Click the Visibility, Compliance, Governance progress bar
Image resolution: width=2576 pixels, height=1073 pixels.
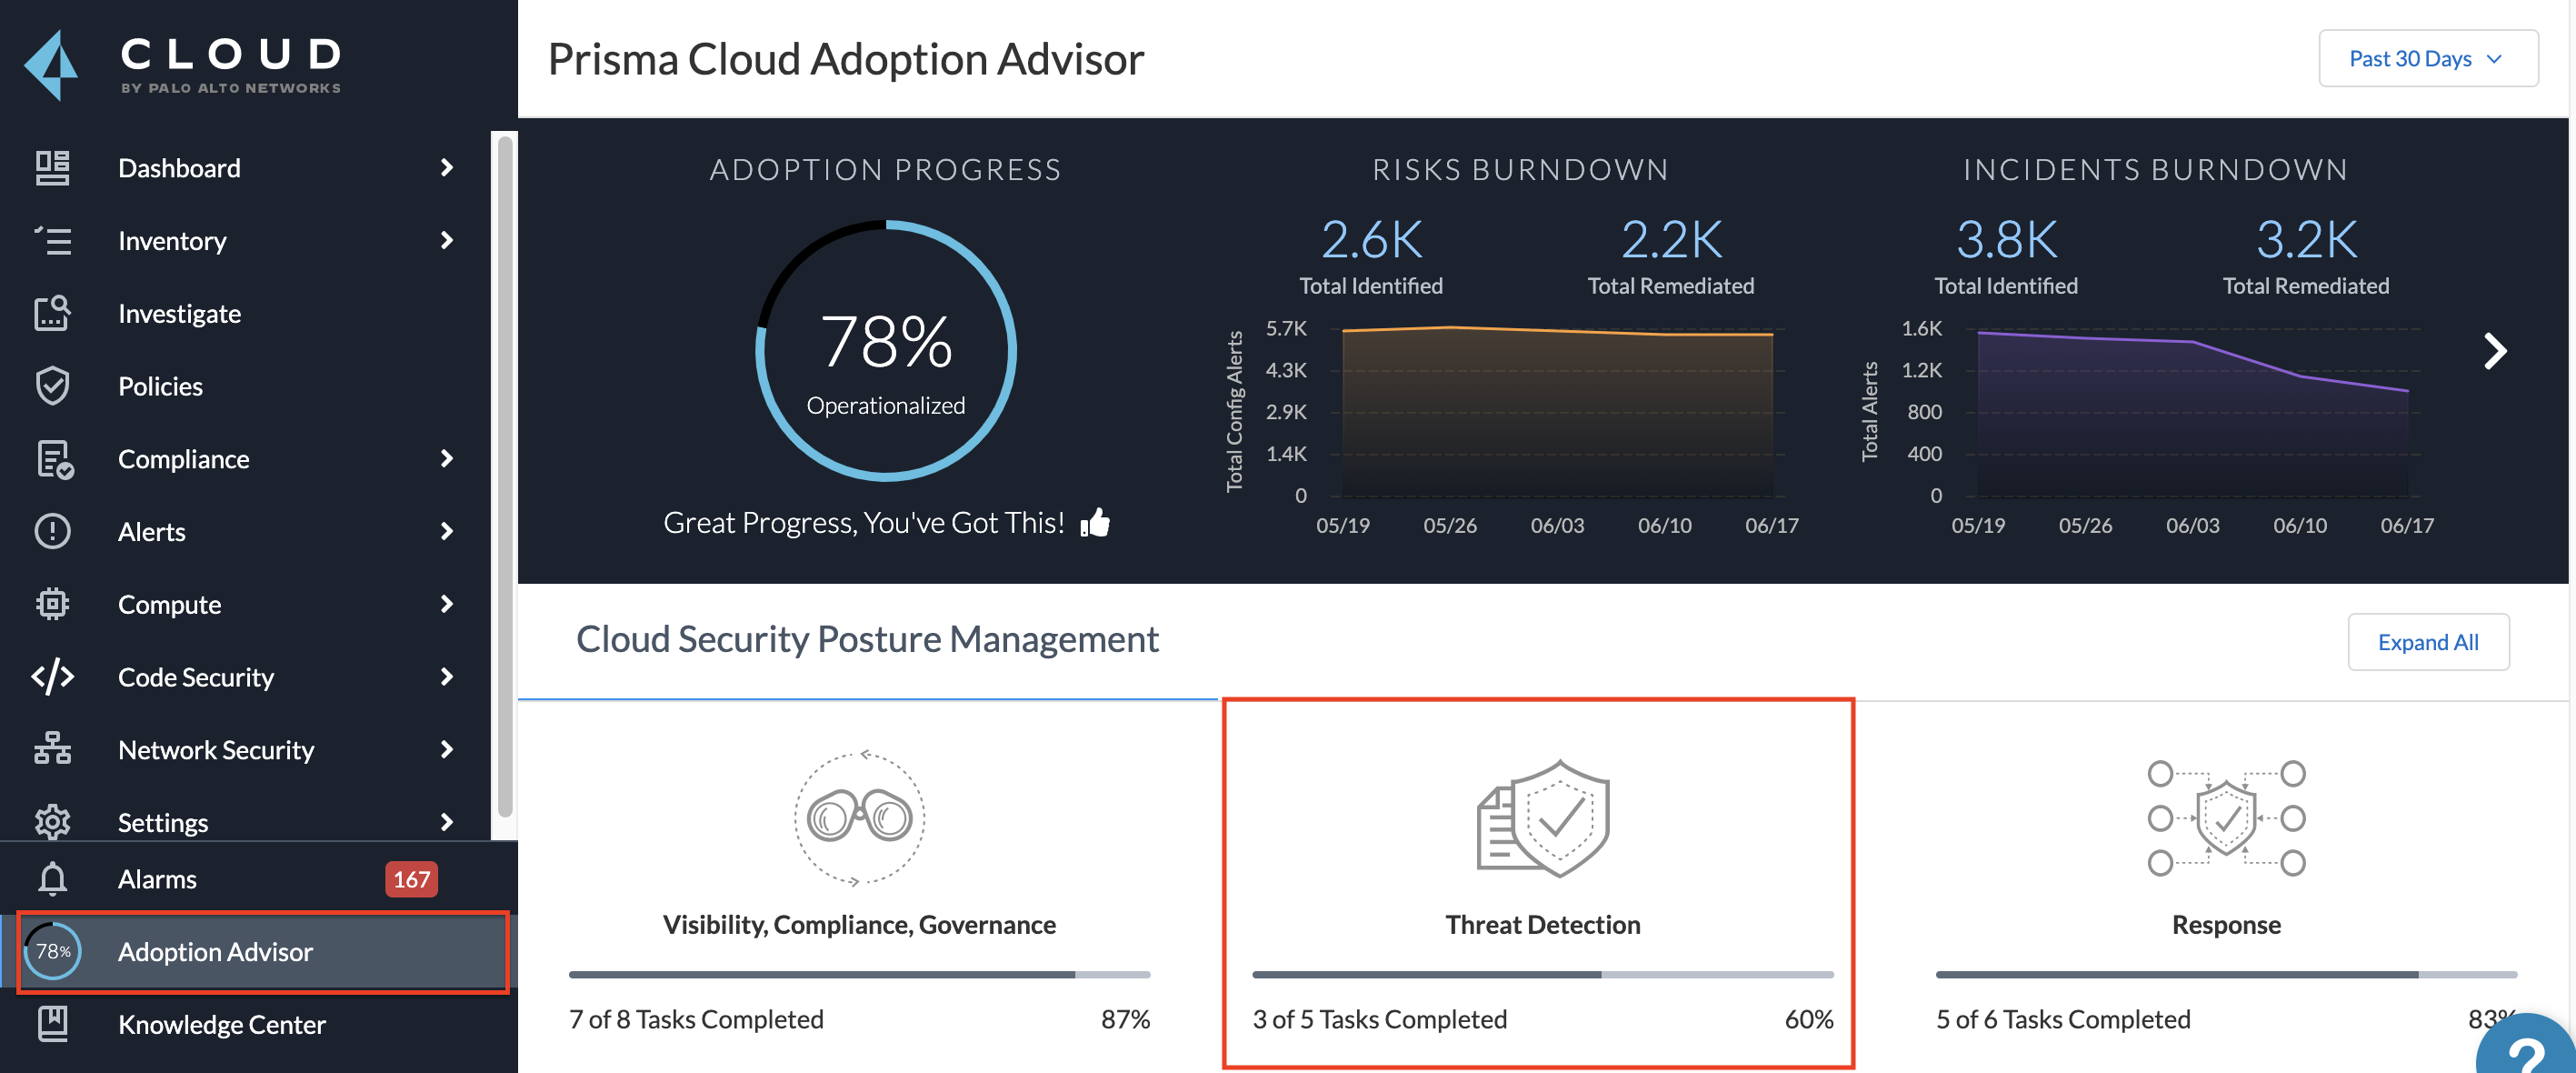point(858,974)
